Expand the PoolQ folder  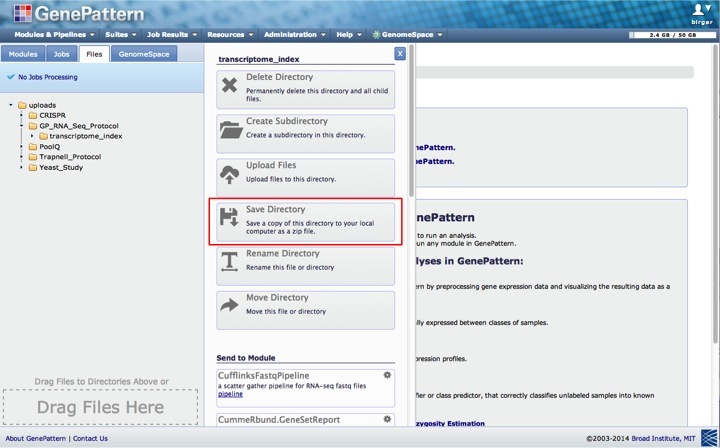click(x=21, y=146)
